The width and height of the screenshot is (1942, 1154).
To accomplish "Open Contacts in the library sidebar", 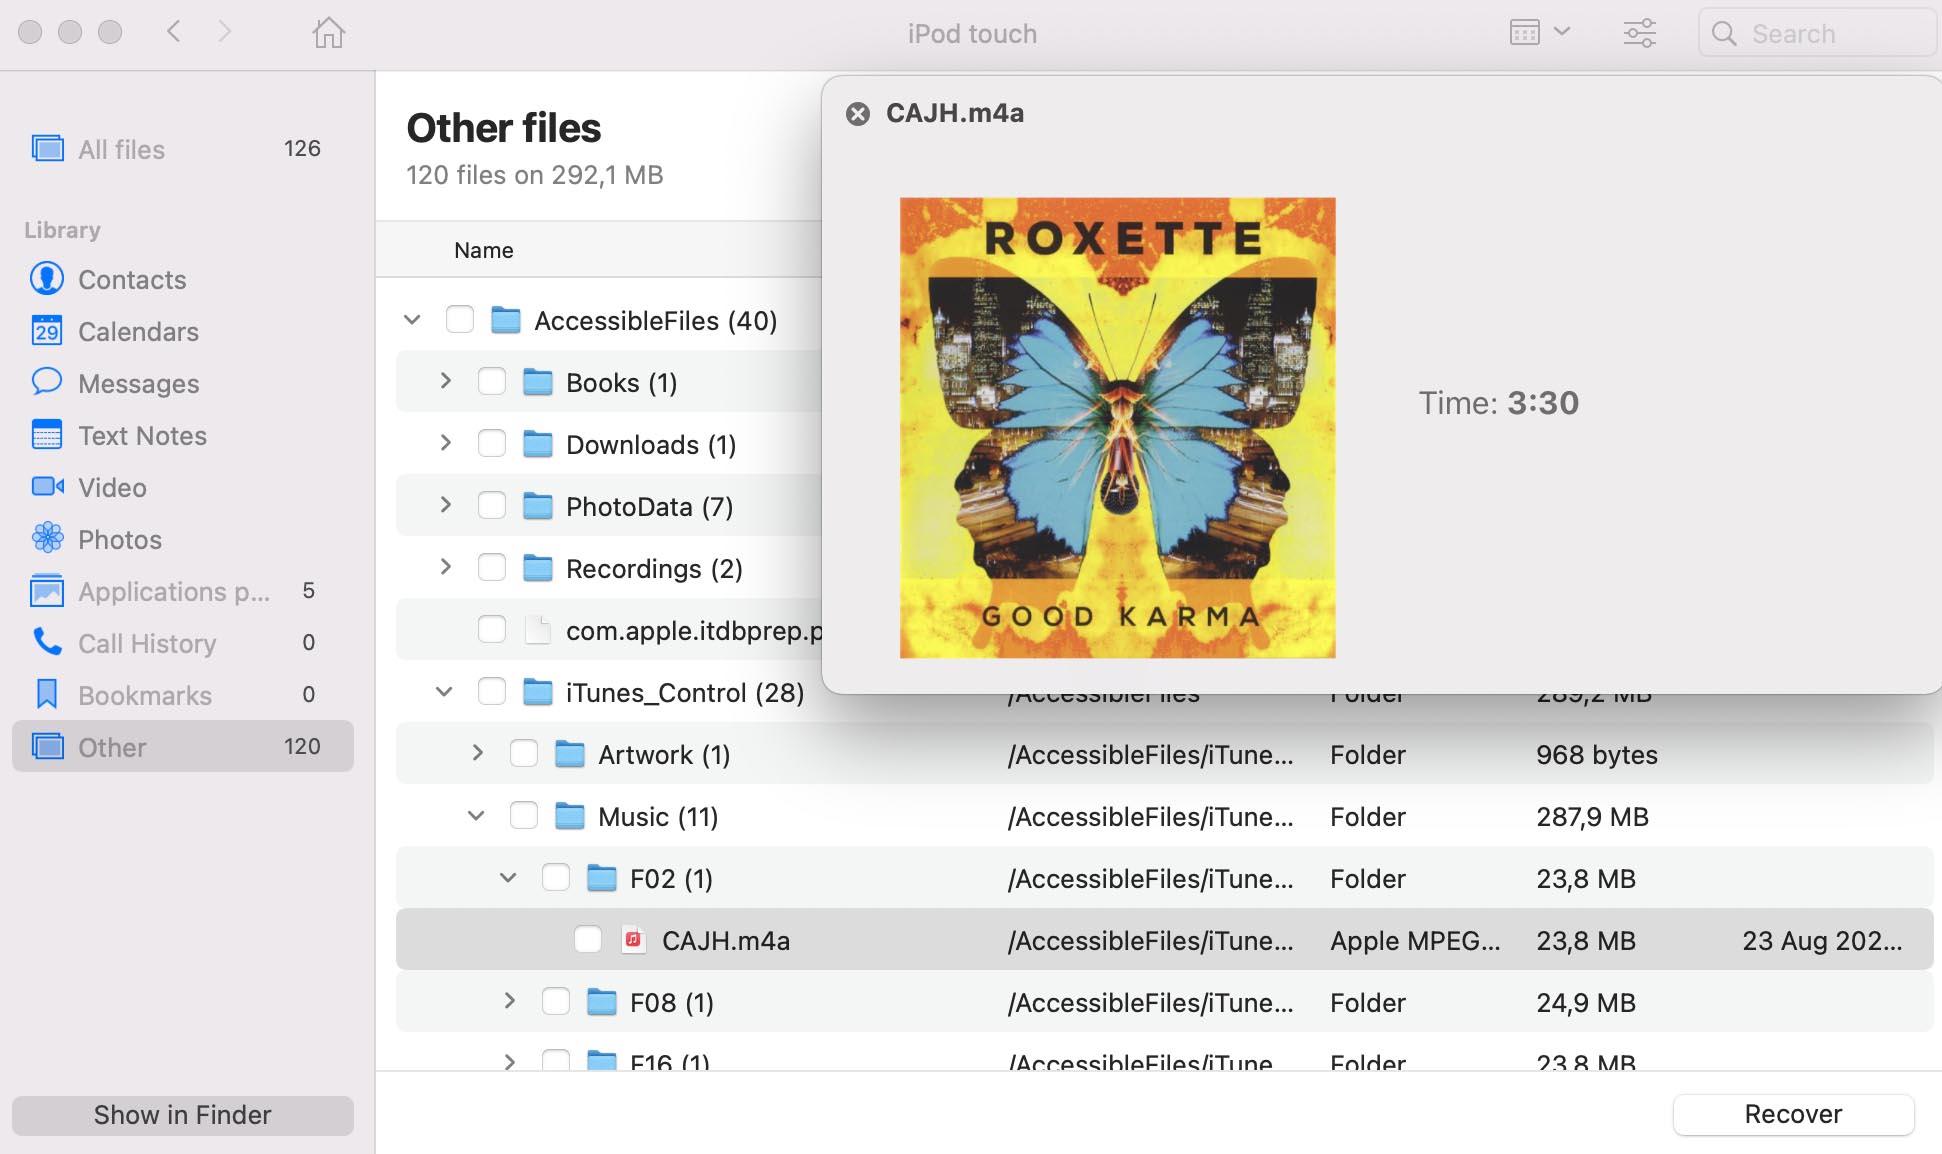I will [x=183, y=279].
